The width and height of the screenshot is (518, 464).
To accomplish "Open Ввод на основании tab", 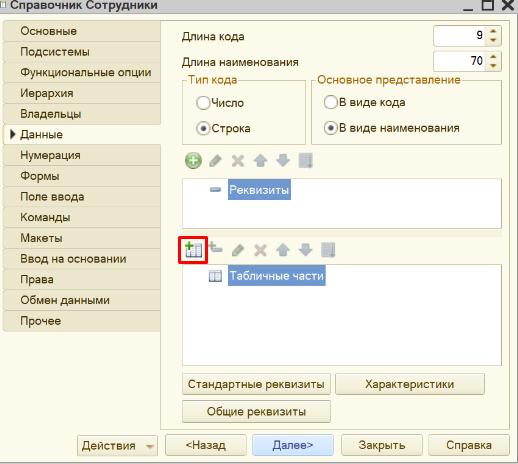I will click(x=82, y=259).
